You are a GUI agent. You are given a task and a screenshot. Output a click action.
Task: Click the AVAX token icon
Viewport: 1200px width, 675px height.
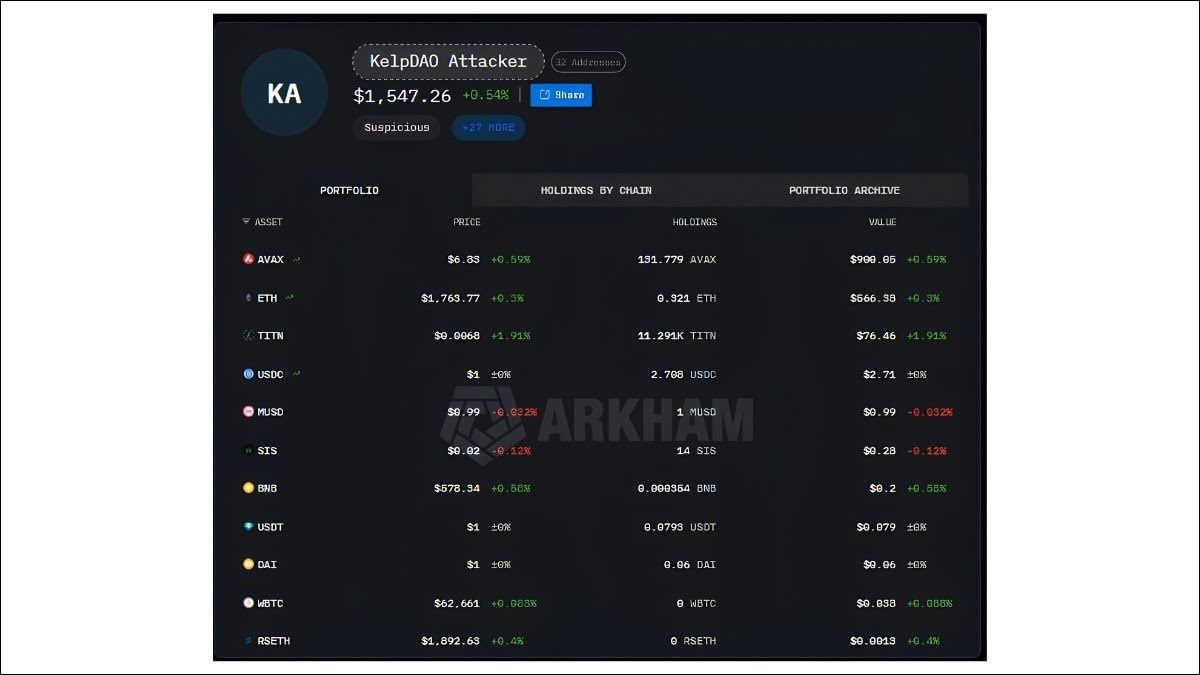(x=249, y=259)
